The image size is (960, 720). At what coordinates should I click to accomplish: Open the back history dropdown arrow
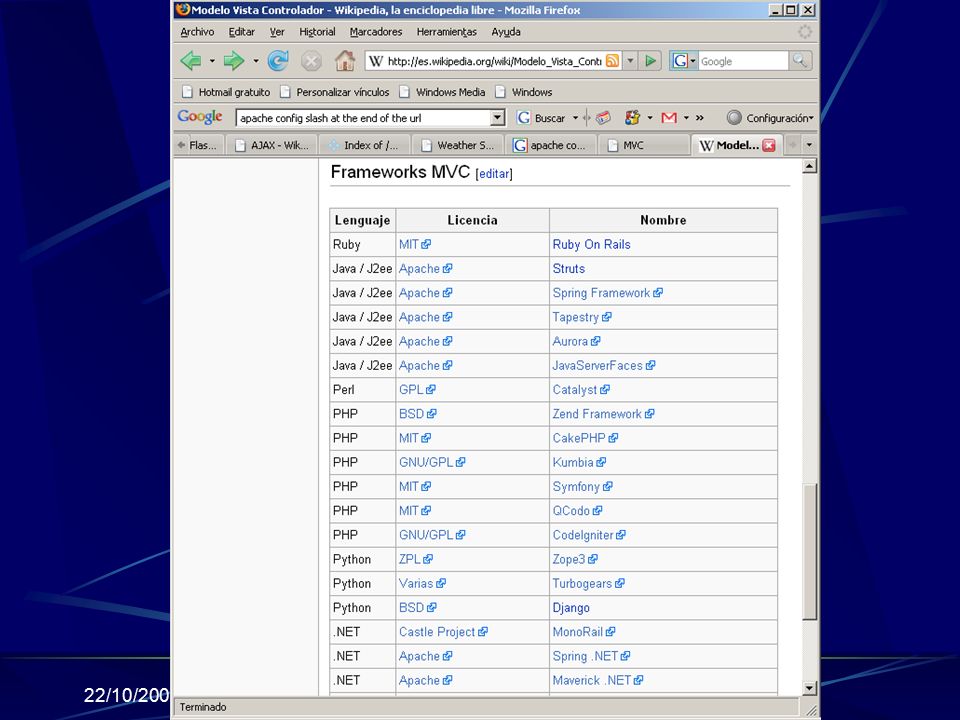(x=212, y=61)
